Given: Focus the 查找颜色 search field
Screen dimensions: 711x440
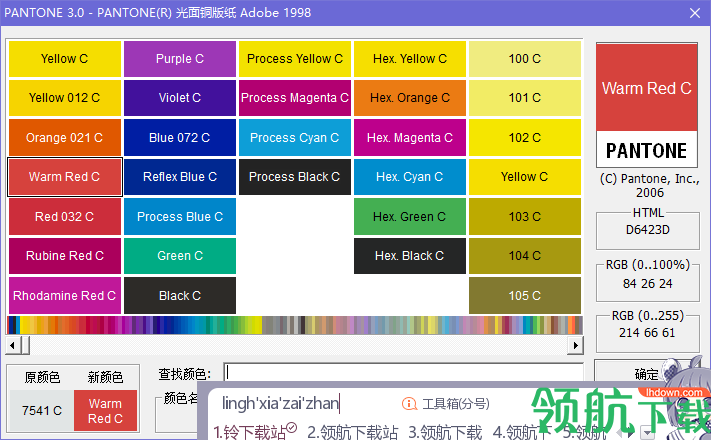Looking at the screenshot, I should (x=404, y=373).
